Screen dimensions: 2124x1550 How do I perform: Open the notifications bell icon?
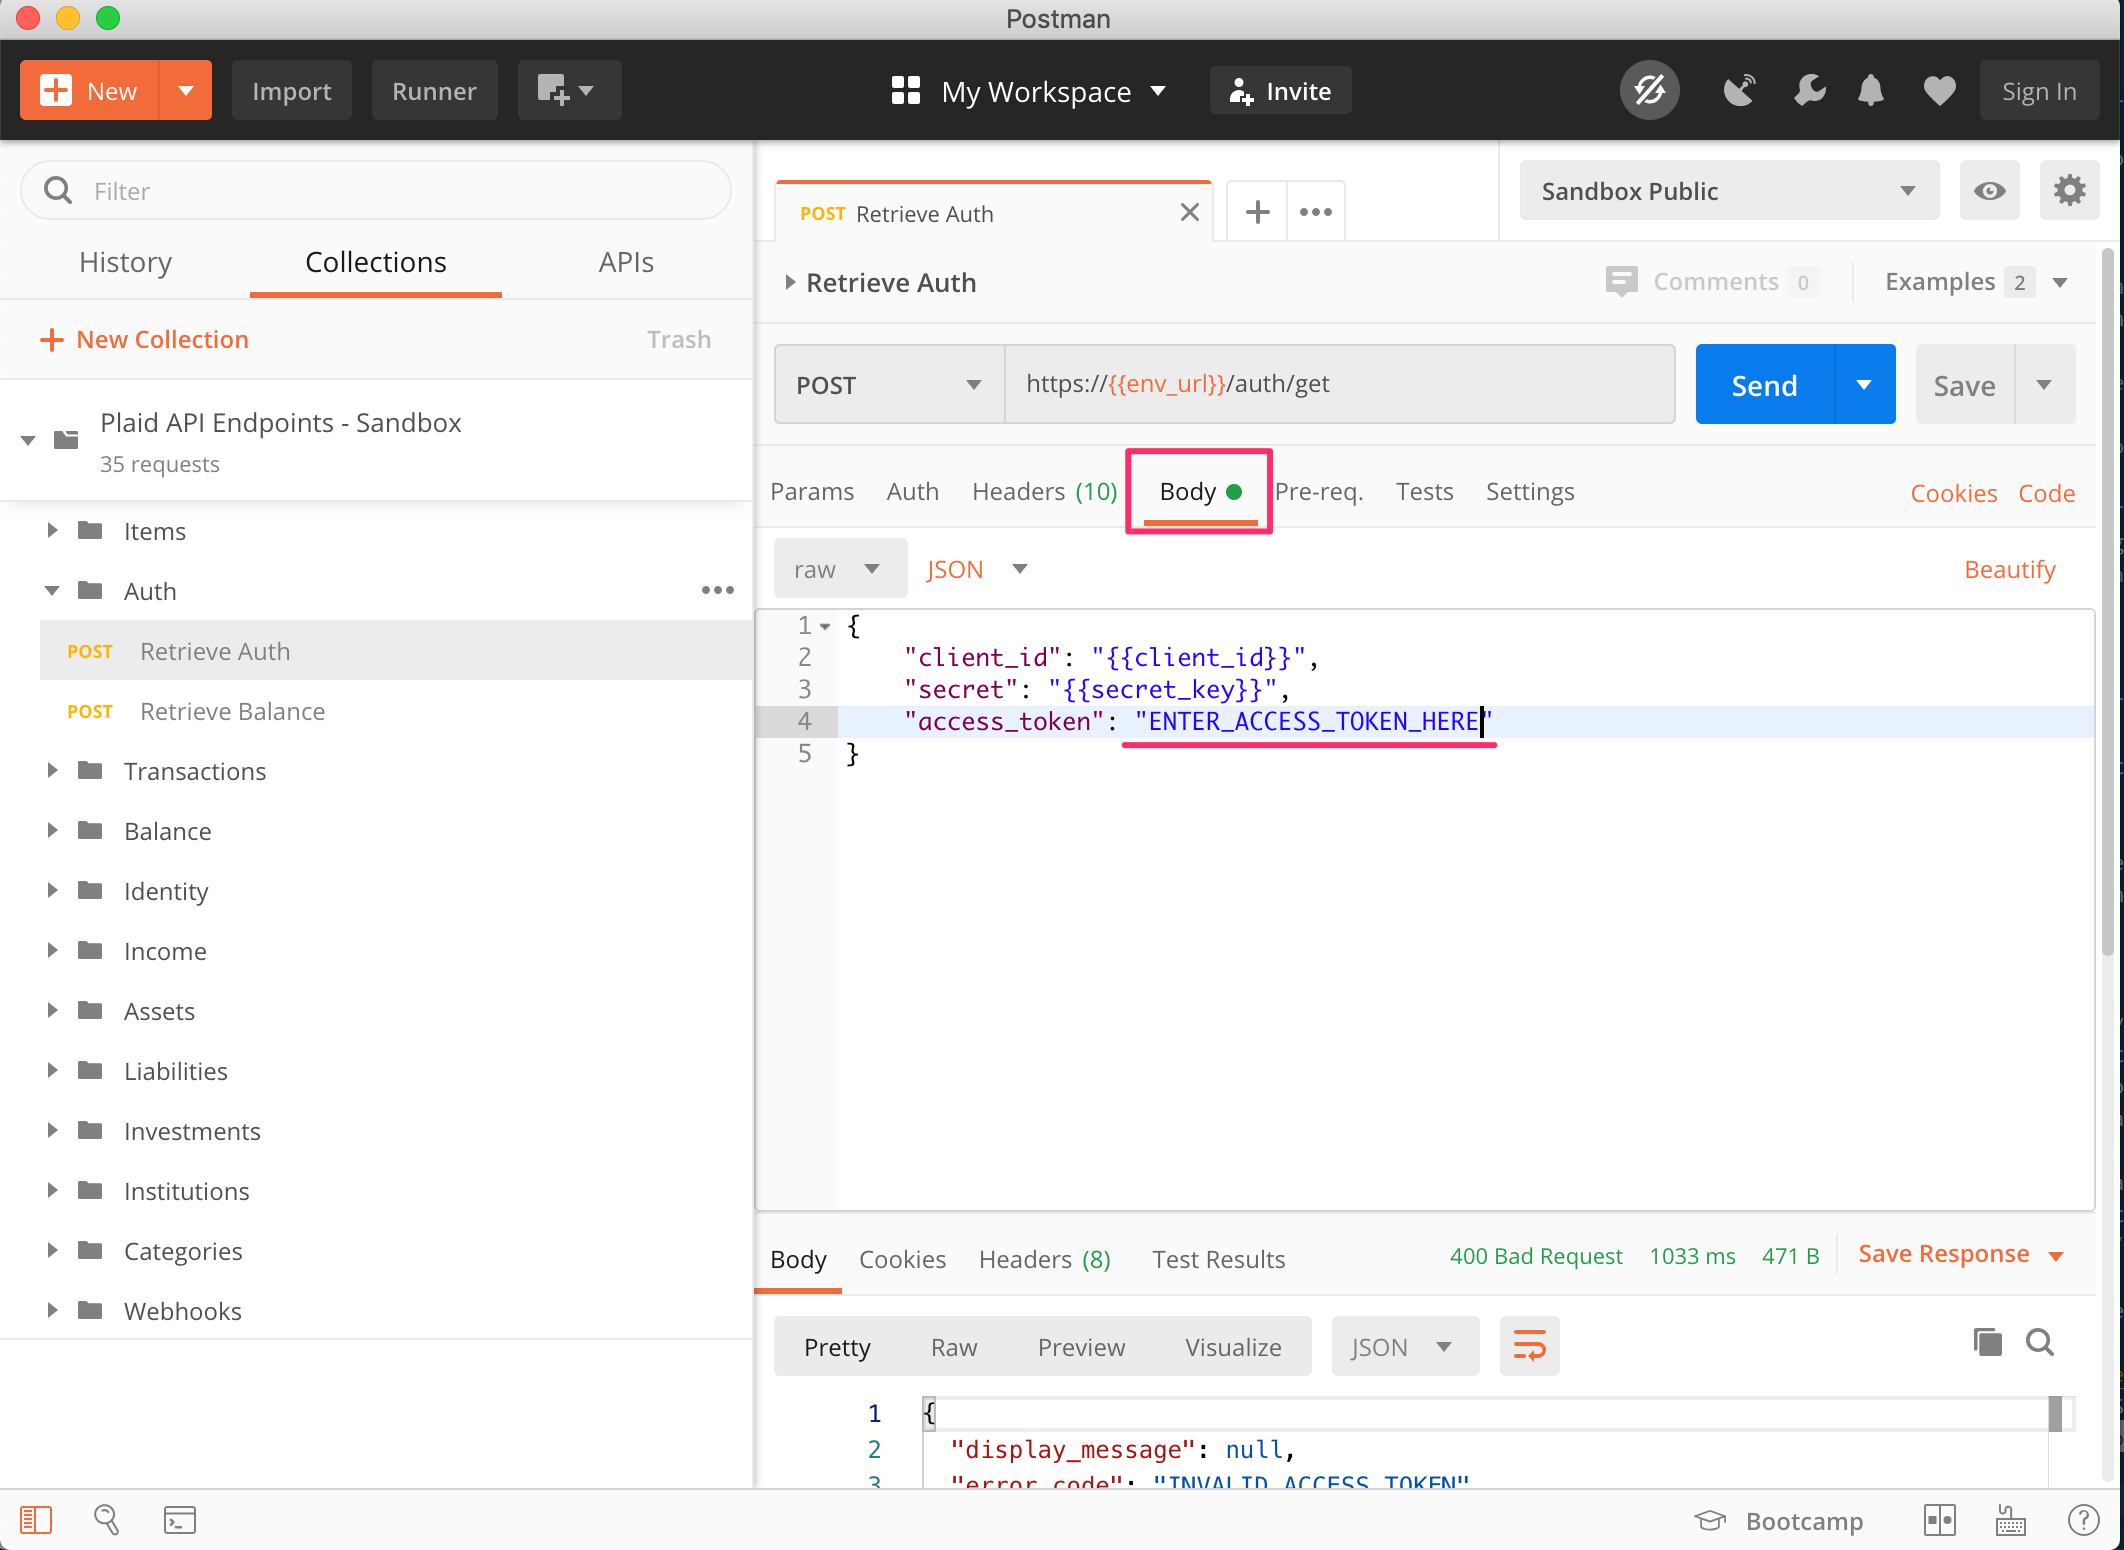pos(1871,91)
